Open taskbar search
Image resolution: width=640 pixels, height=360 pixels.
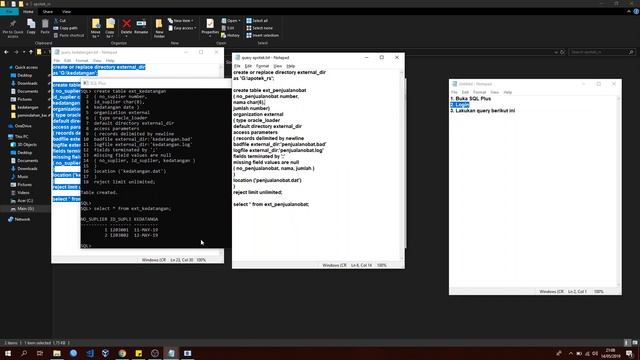[x=24, y=353]
